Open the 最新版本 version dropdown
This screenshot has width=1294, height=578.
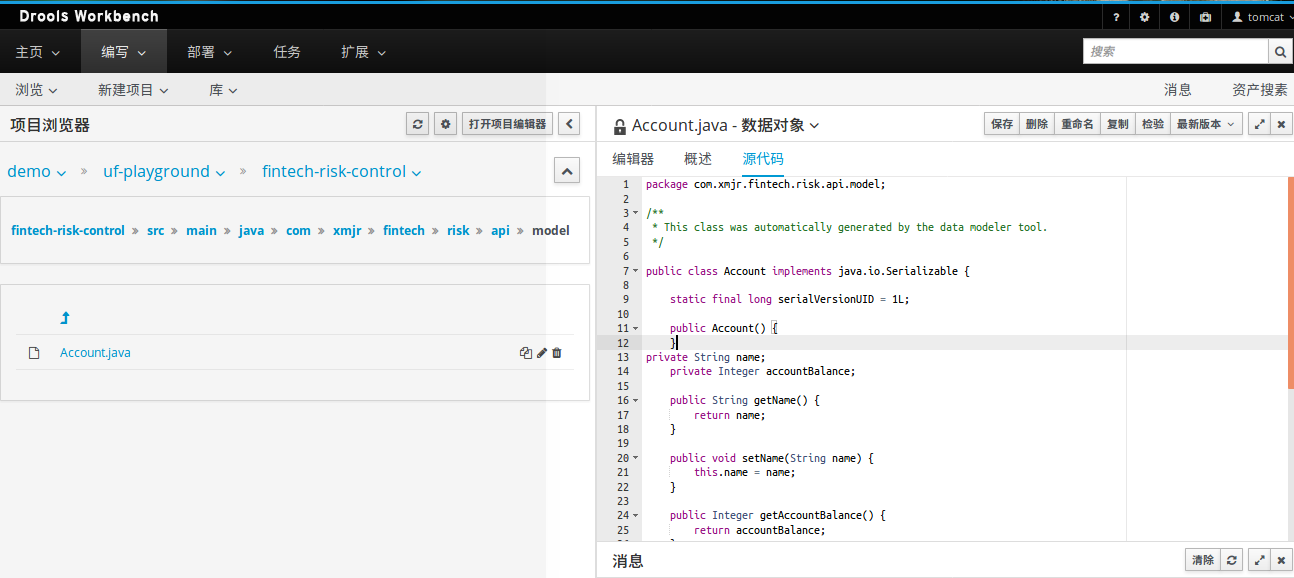pos(1207,124)
